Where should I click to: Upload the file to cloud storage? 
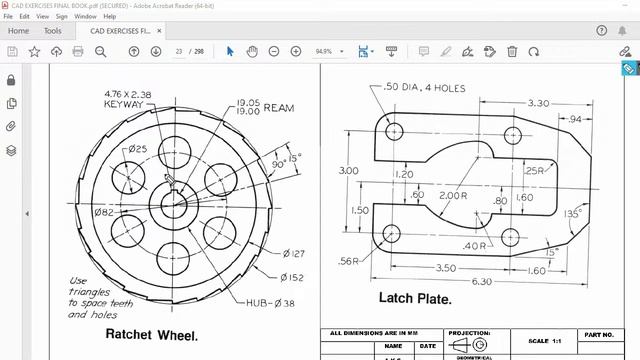point(56,51)
